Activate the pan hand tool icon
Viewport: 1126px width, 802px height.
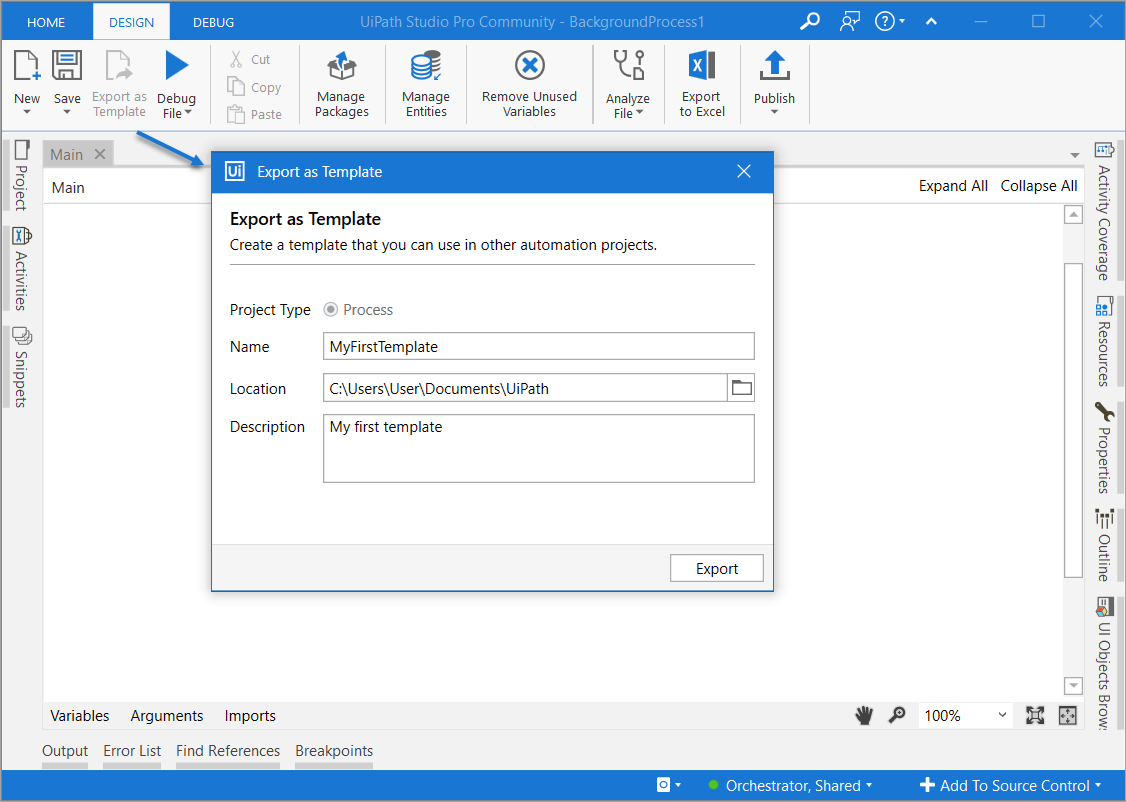click(x=864, y=715)
